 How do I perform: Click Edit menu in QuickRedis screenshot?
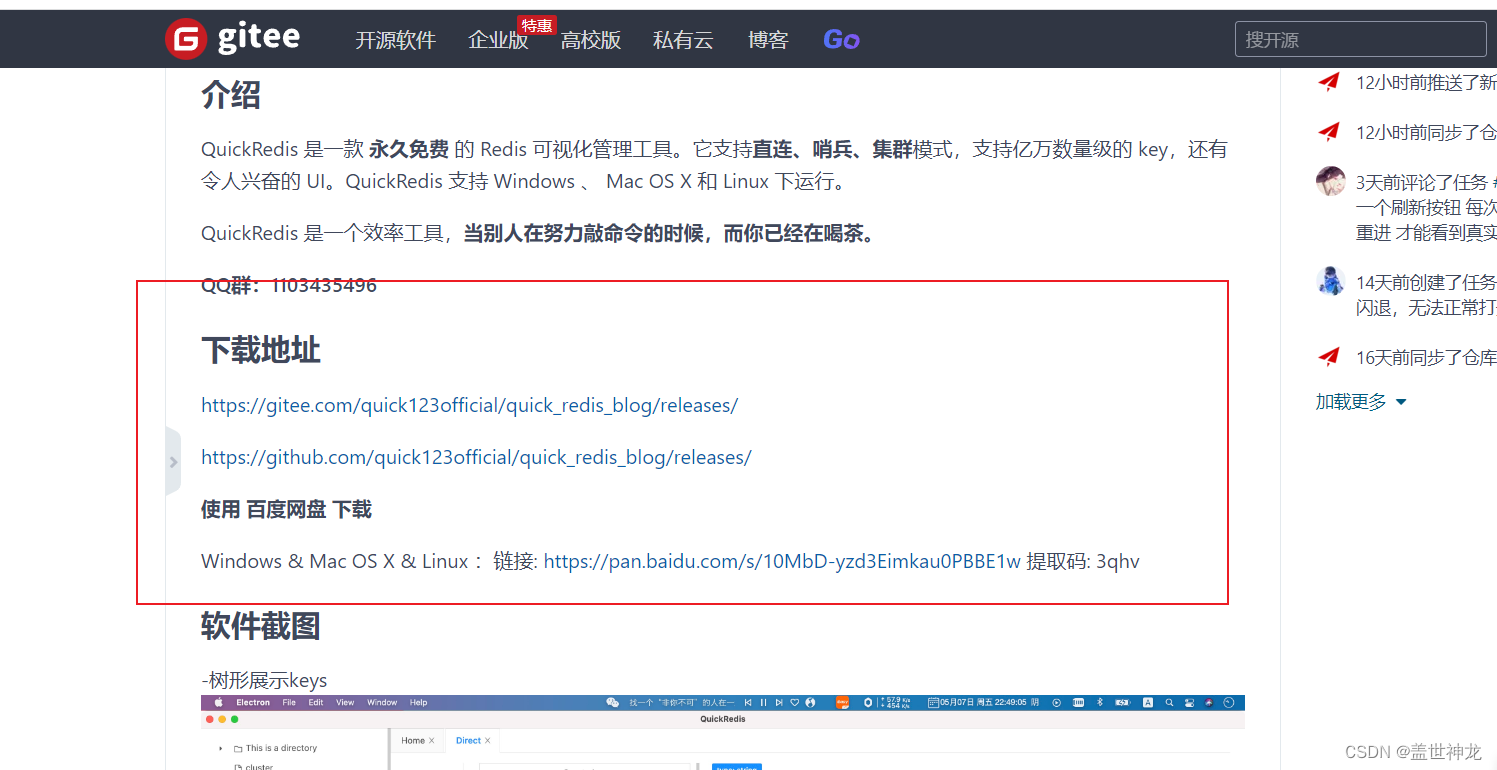[x=316, y=703]
